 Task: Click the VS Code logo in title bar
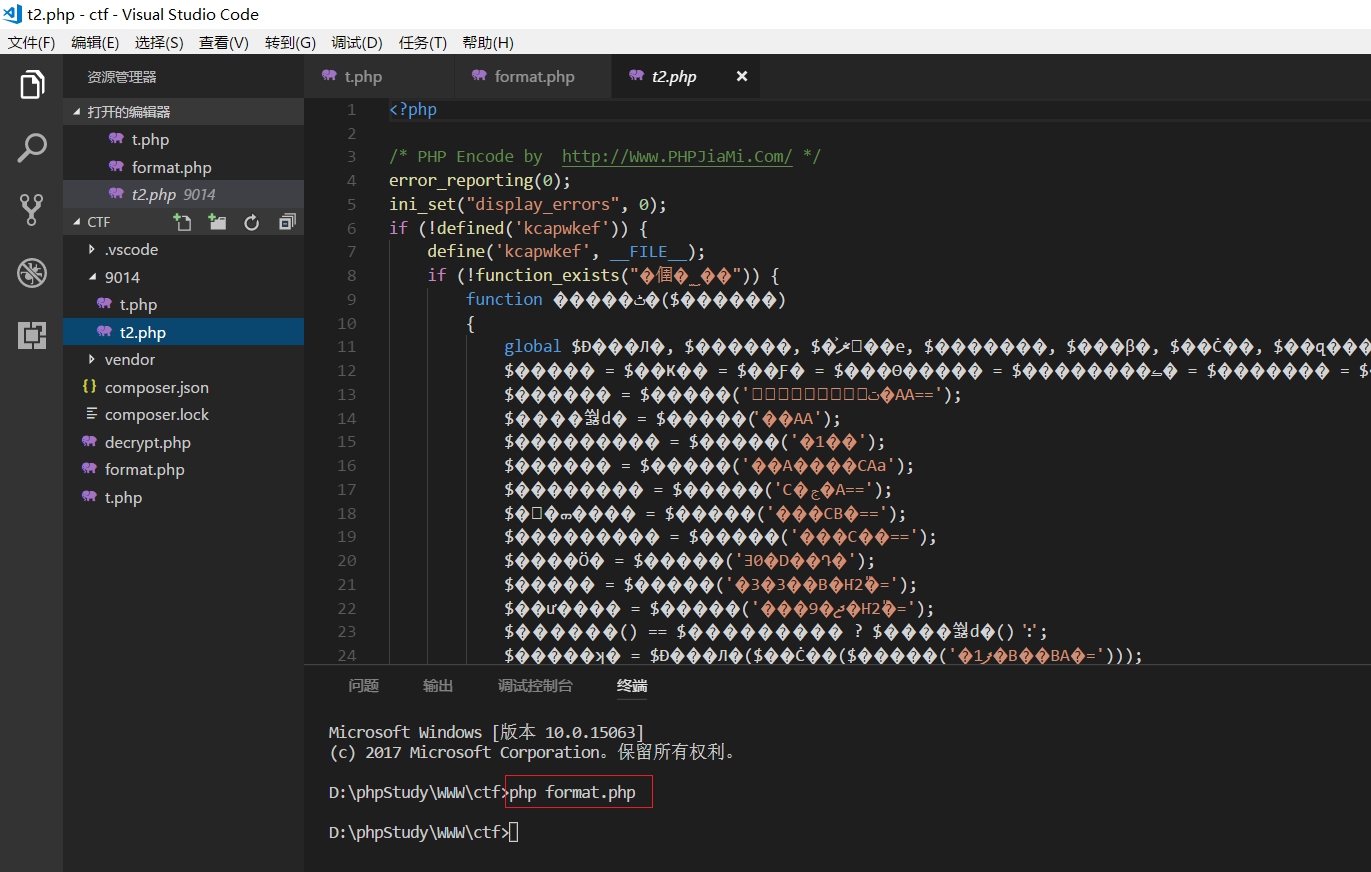[13, 14]
